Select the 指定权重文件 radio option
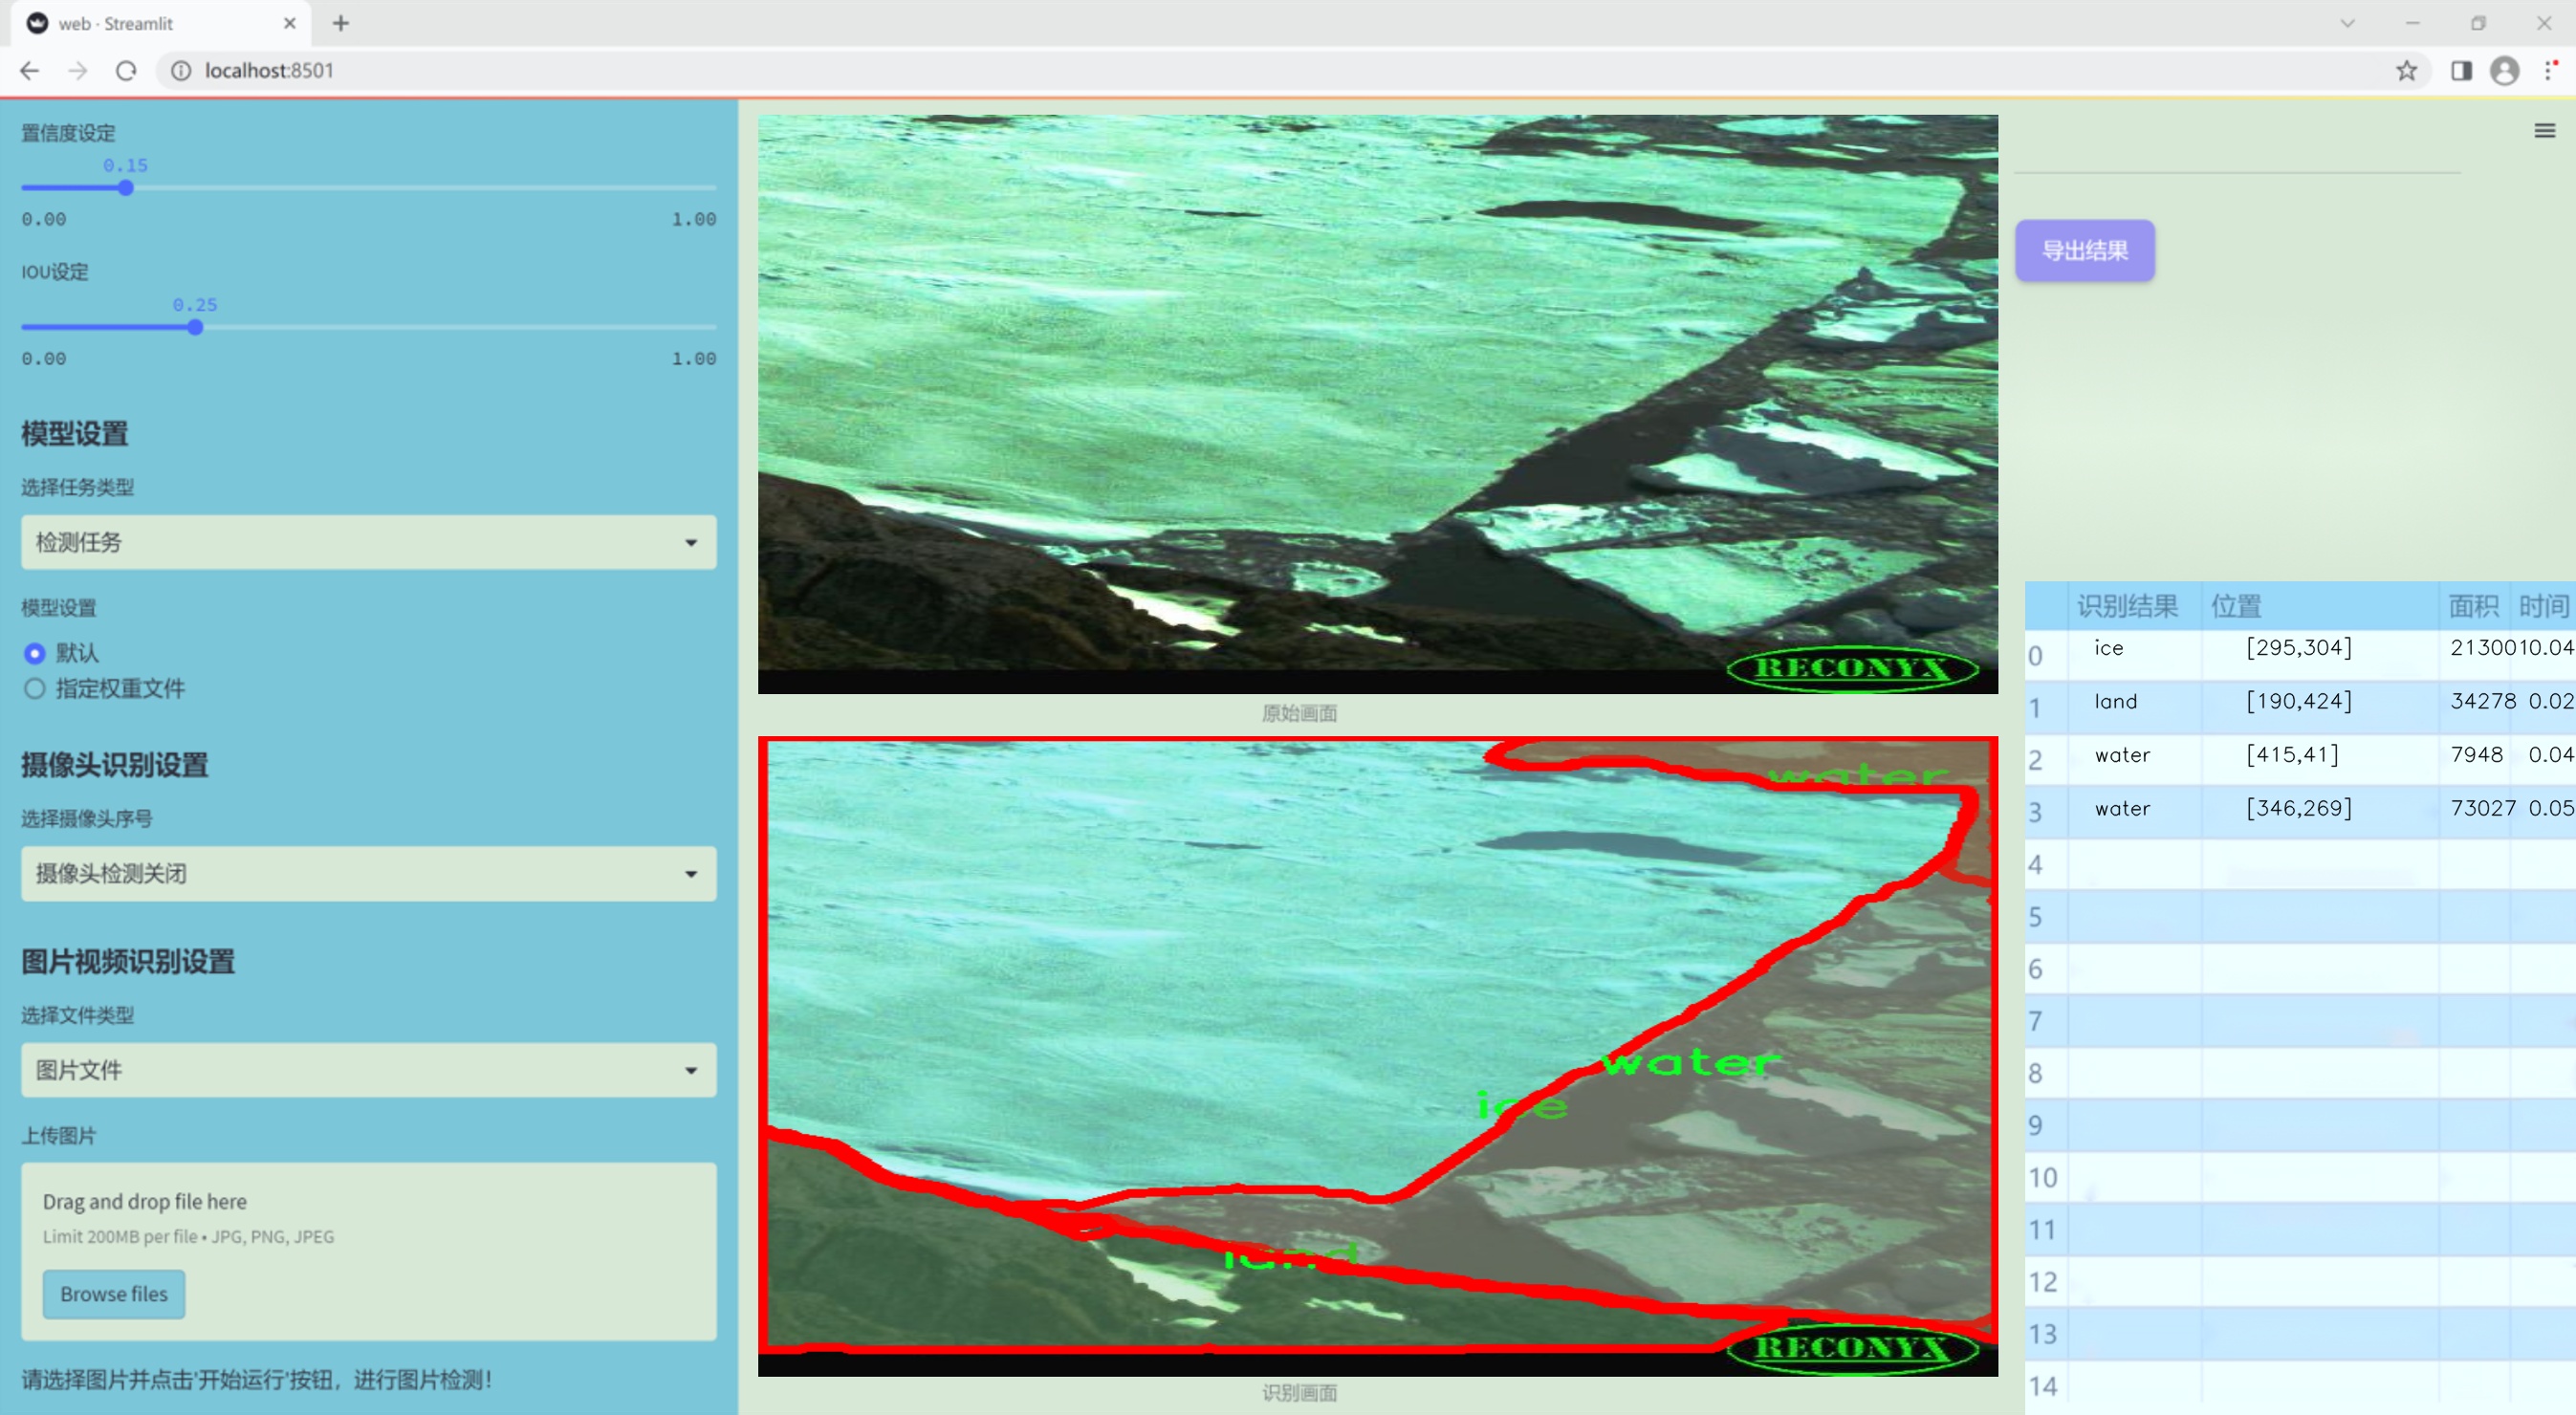 click(35, 688)
